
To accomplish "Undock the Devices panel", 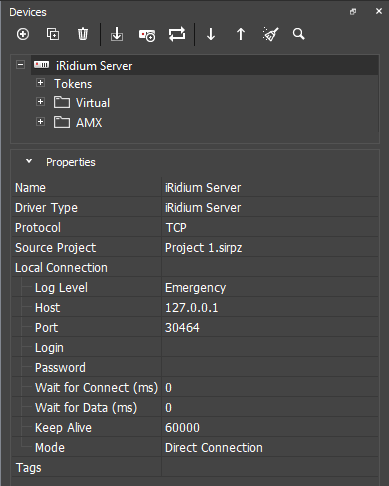I will click(353, 12).
